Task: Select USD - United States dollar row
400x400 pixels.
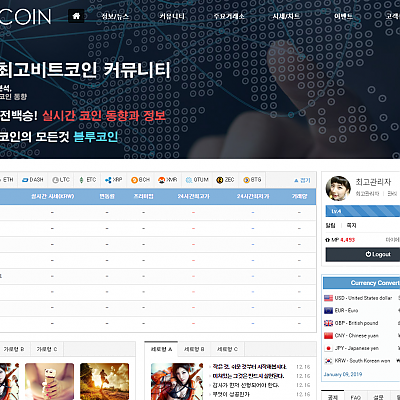Action: (361, 298)
